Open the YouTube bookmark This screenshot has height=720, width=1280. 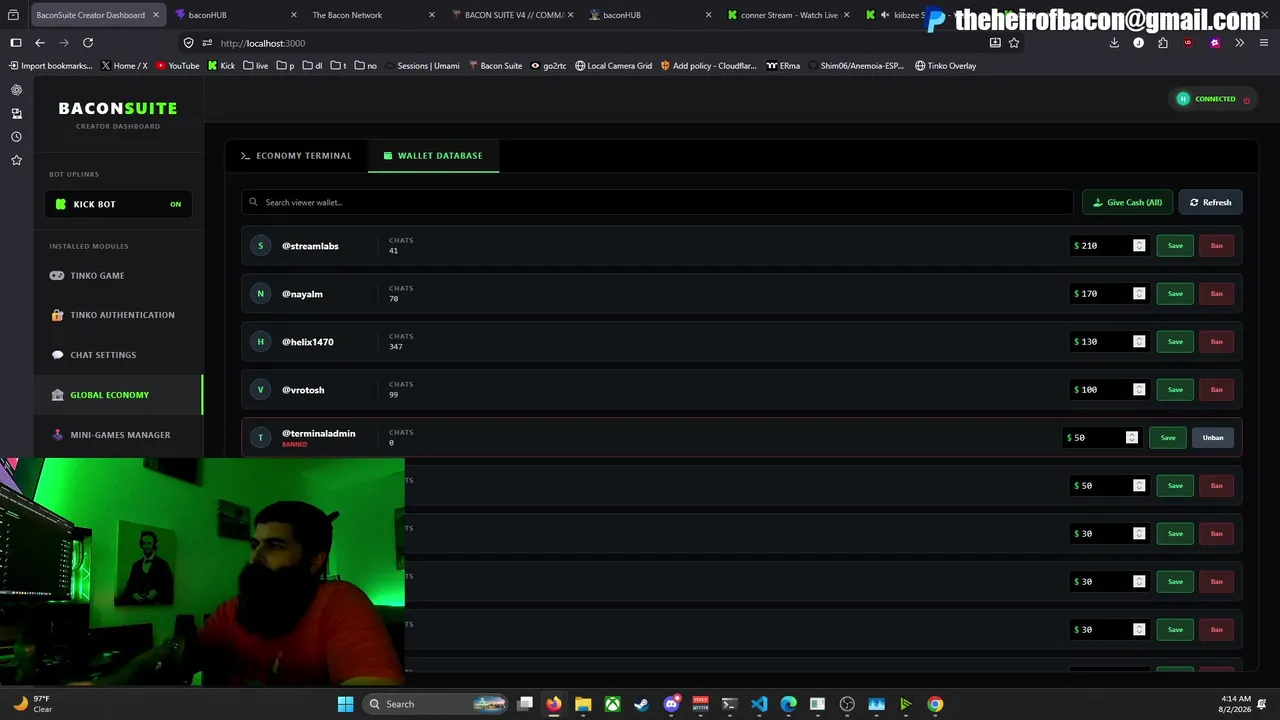(178, 66)
